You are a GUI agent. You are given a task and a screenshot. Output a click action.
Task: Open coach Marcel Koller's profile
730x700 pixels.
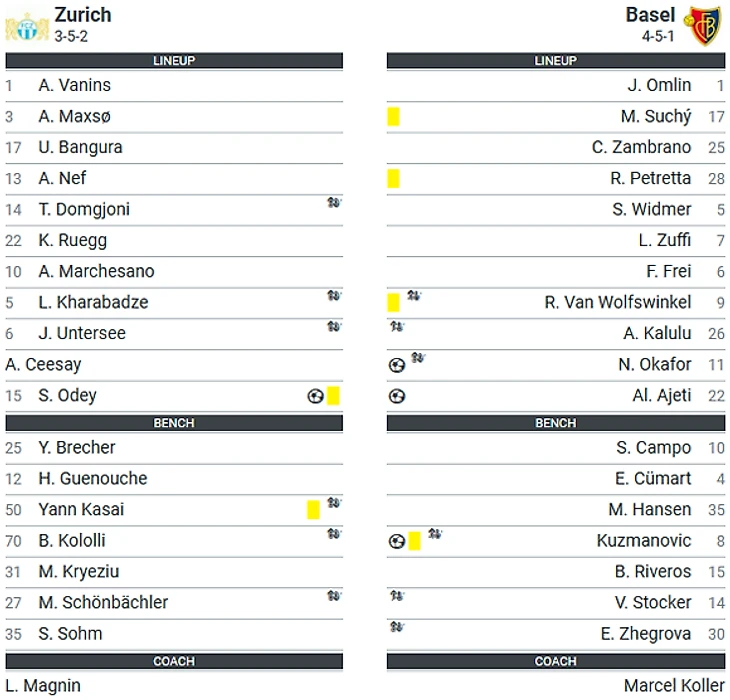coord(673,686)
